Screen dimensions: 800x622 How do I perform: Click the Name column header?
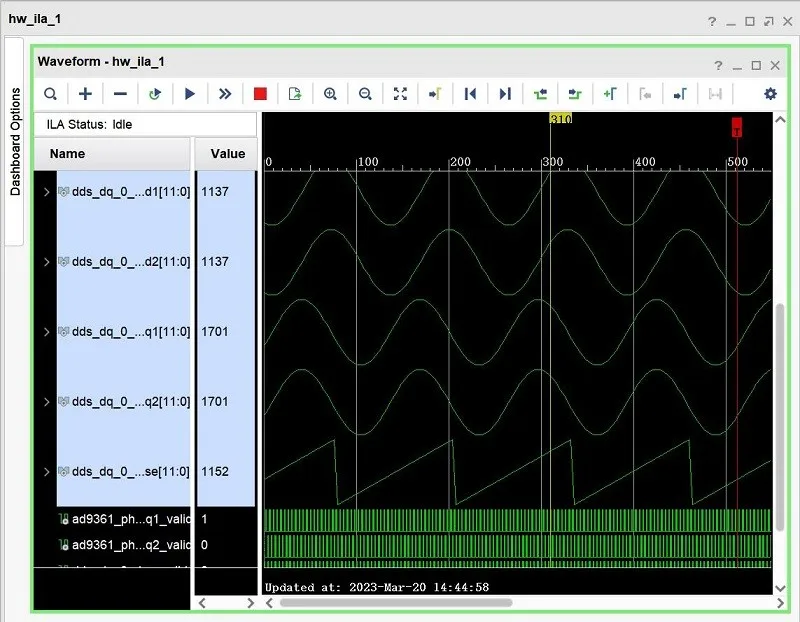(x=112, y=154)
